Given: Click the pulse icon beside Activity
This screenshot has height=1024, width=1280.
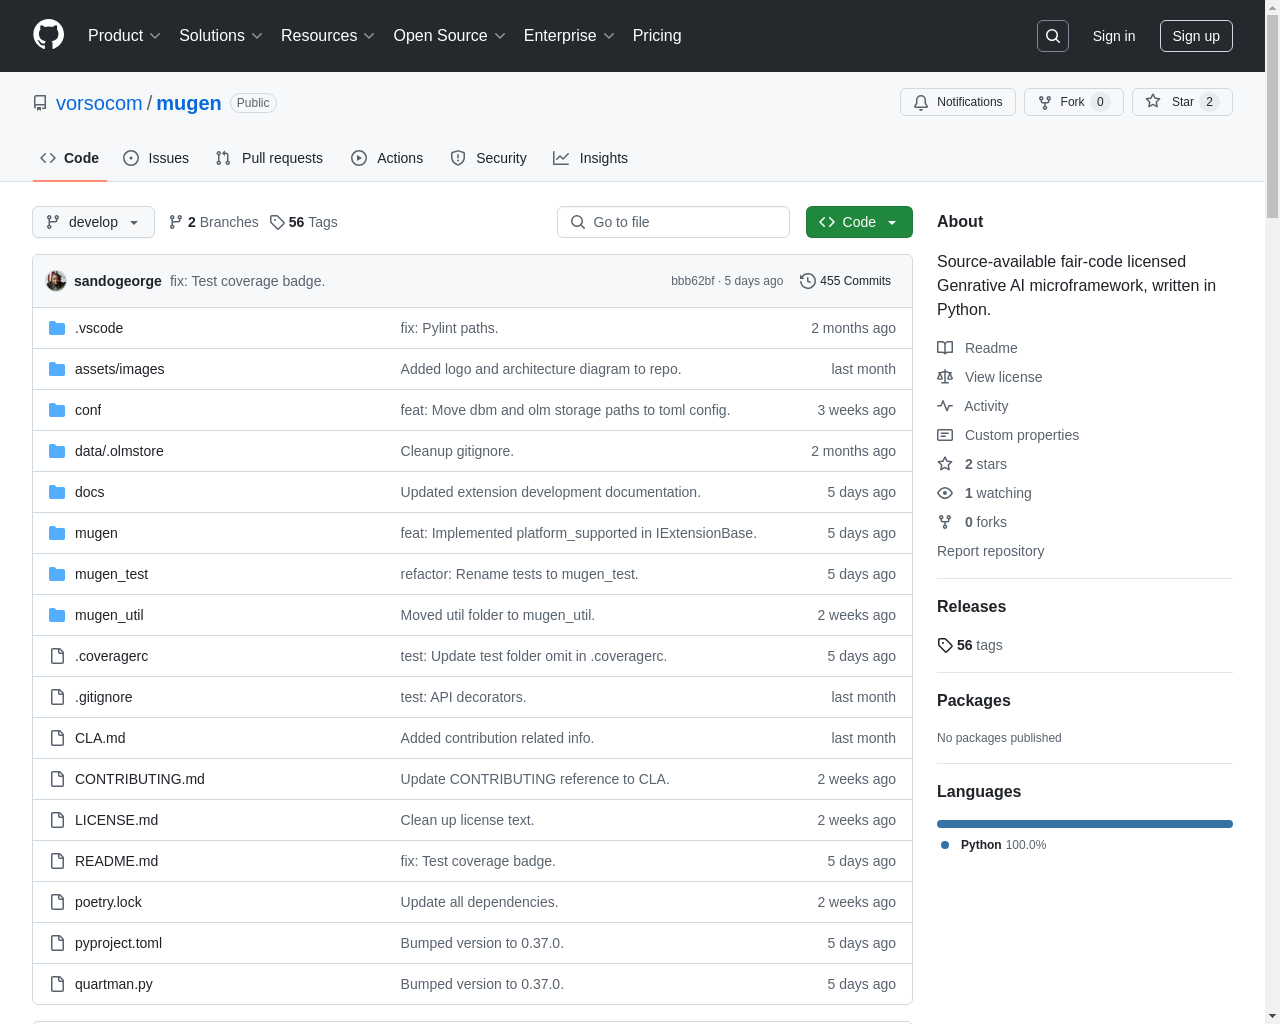Looking at the screenshot, I should 945,406.
